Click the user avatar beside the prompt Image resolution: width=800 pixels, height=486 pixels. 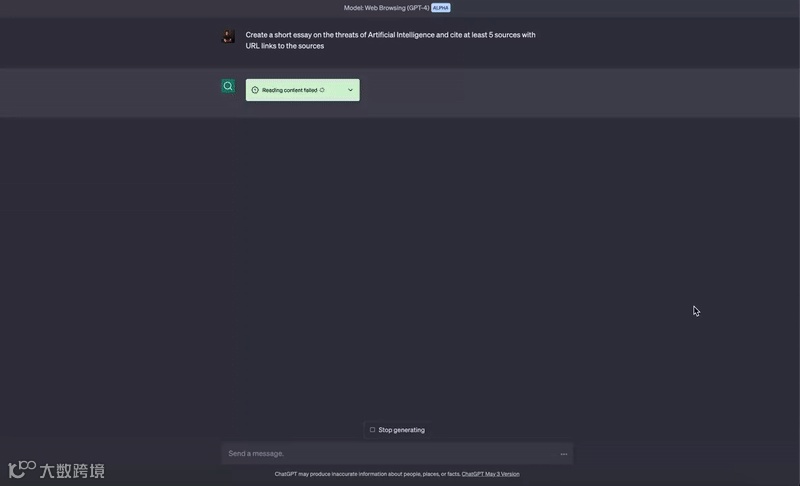(x=228, y=36)
